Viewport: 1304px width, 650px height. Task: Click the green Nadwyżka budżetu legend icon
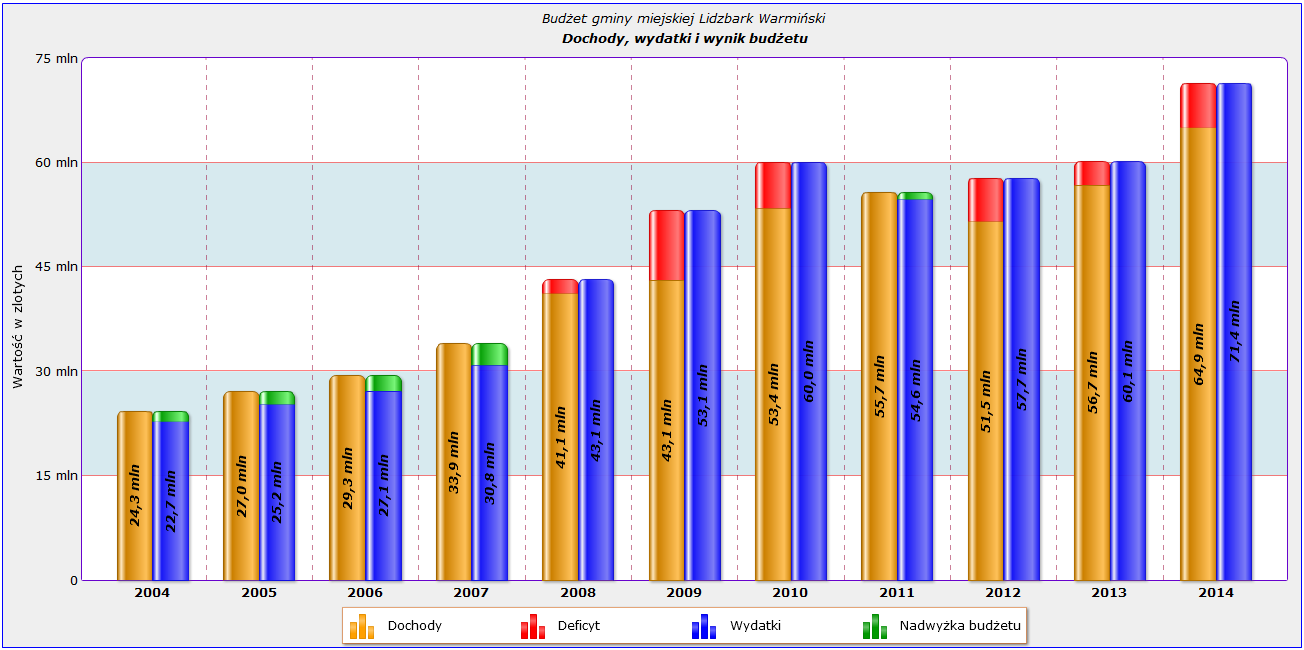click(875, 627)
